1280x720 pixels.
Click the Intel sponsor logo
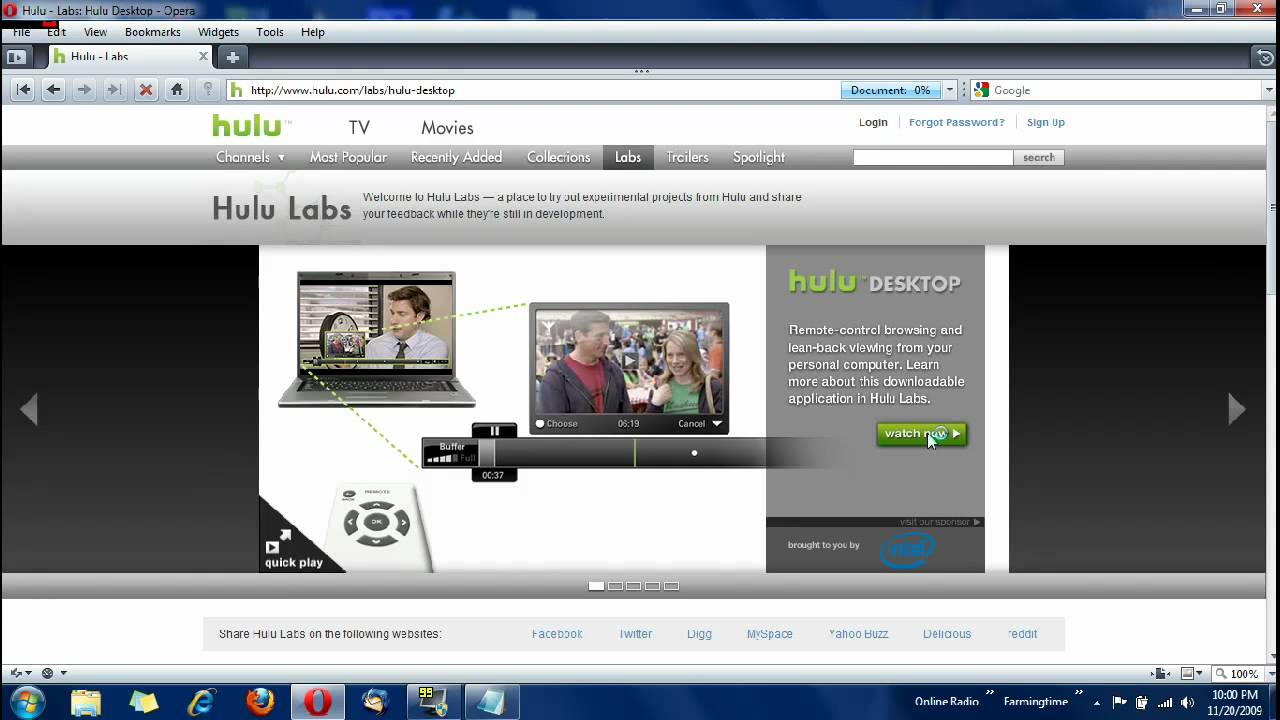pos(907,549)
